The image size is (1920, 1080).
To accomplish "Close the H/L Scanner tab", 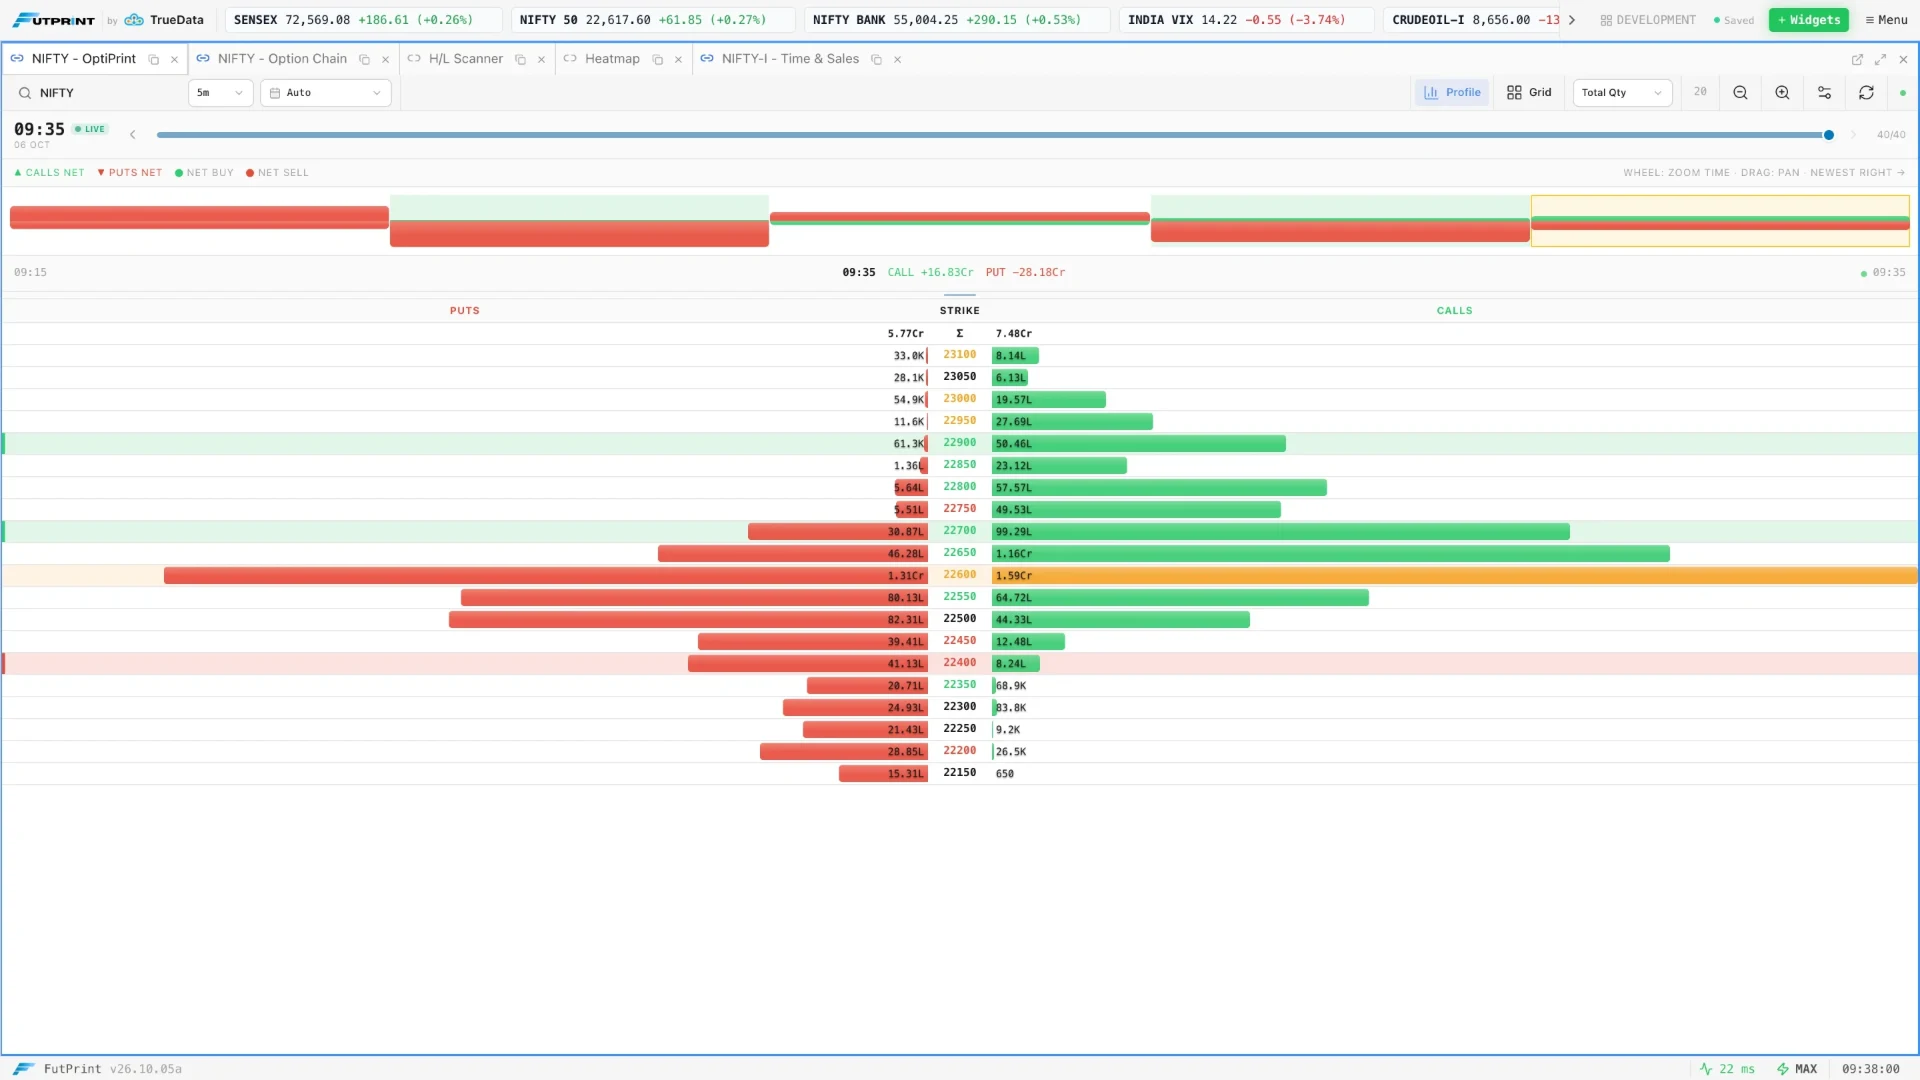I will click(541, 60).
